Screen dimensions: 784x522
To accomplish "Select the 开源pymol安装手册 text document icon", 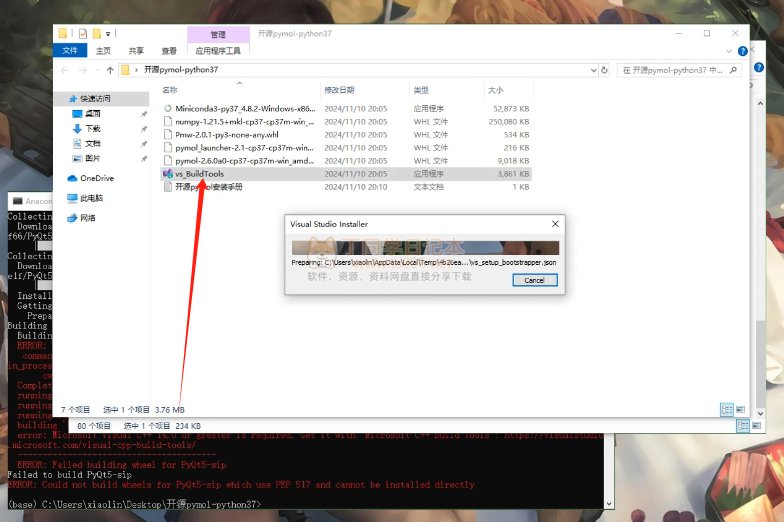I will coord(168,186).
